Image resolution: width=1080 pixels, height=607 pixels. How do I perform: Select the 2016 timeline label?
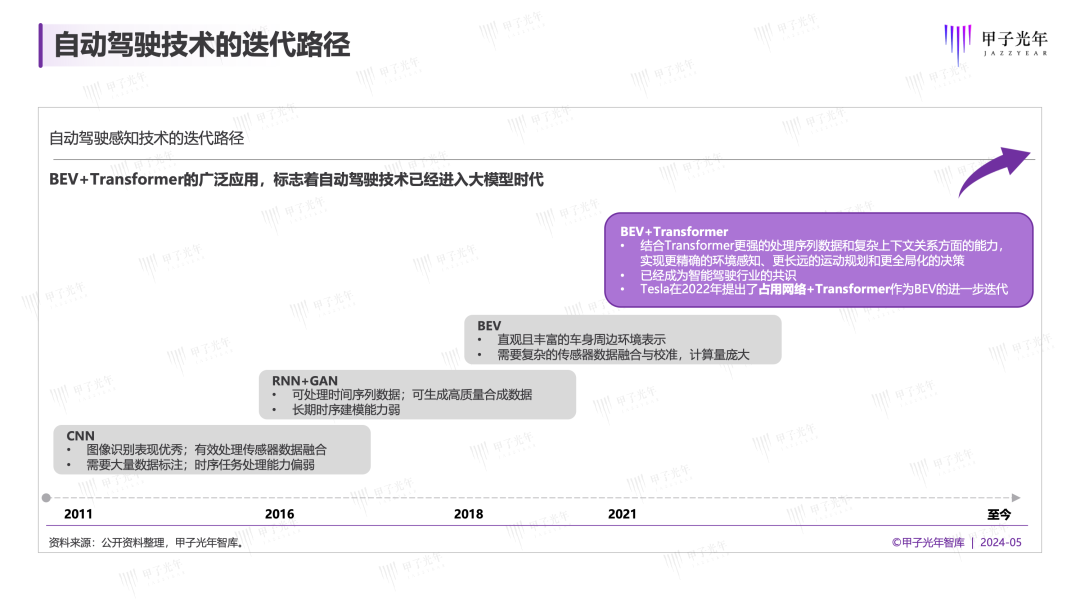(279, 514)
